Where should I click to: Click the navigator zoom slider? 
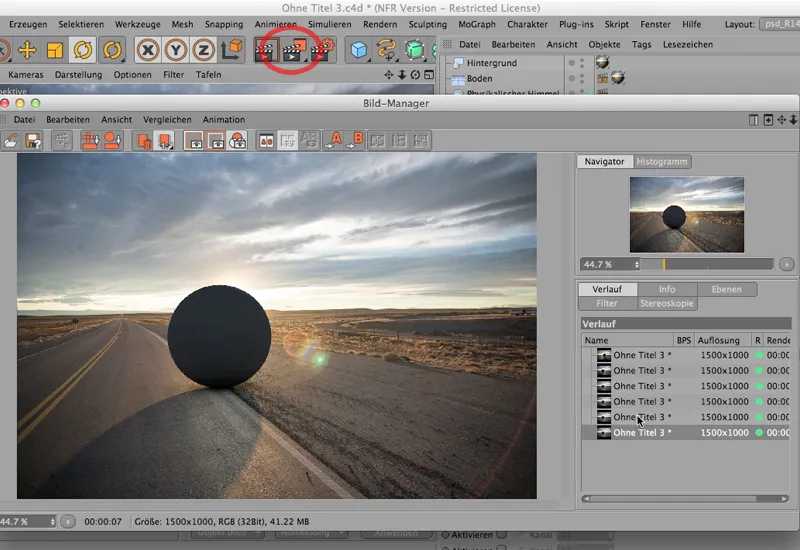click(717, 264)
